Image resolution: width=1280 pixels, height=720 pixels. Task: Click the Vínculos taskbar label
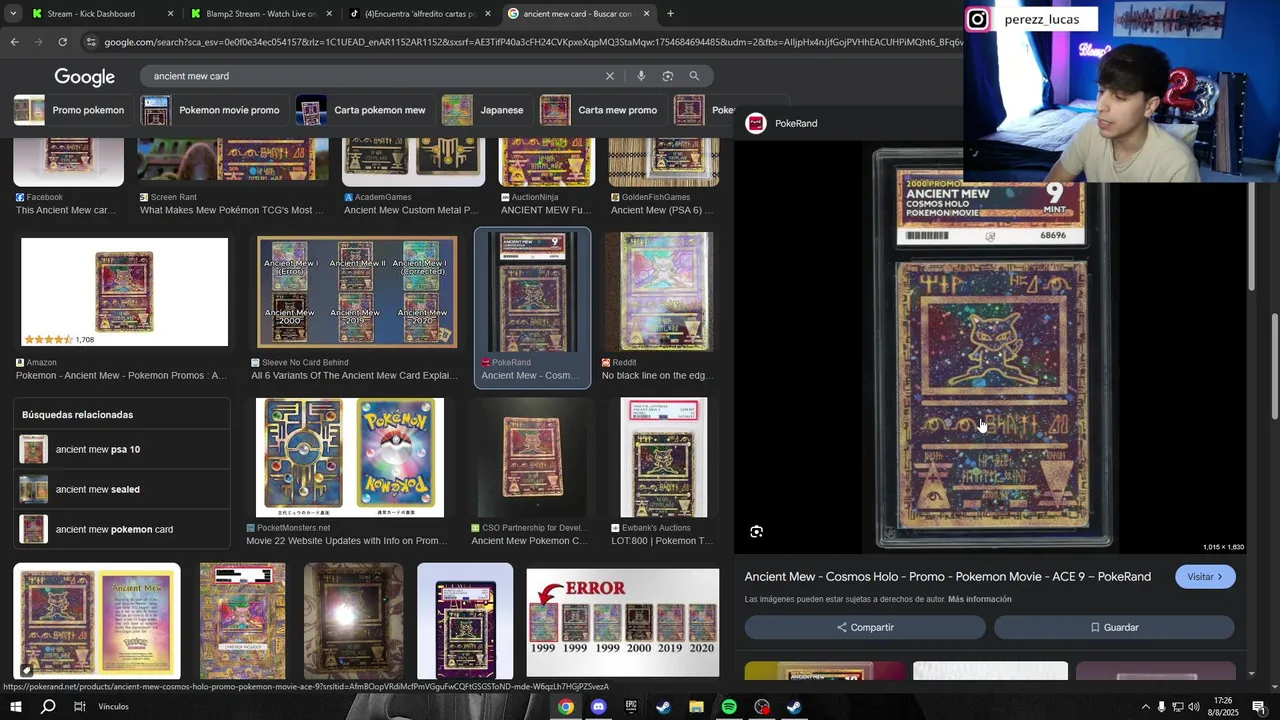pos(113,707)
